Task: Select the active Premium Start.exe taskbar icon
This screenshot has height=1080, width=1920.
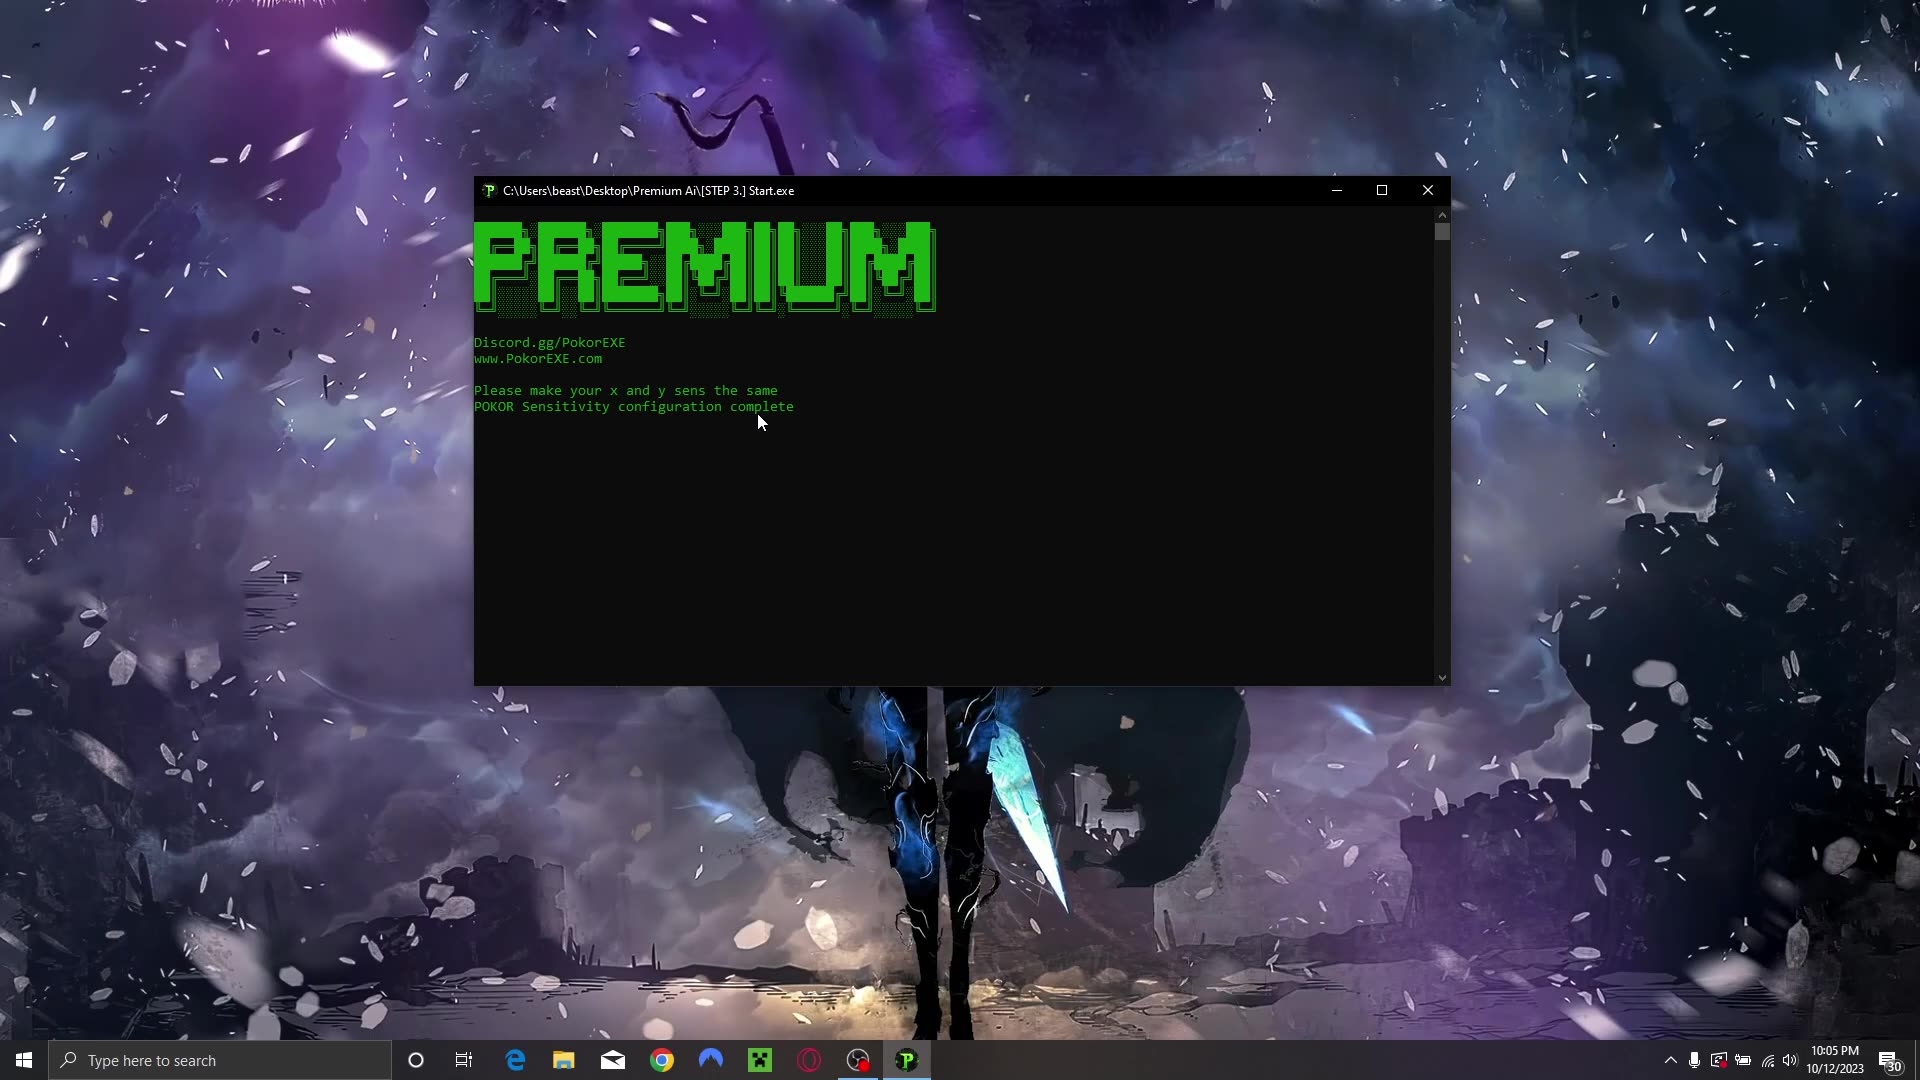Action: [906, 1059]
